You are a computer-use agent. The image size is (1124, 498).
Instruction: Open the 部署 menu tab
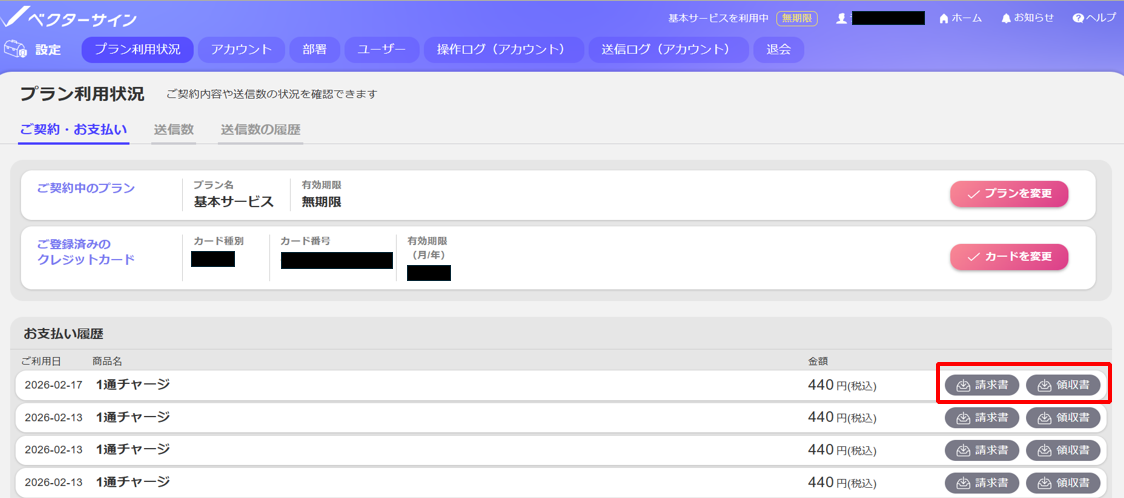point(315,50)
